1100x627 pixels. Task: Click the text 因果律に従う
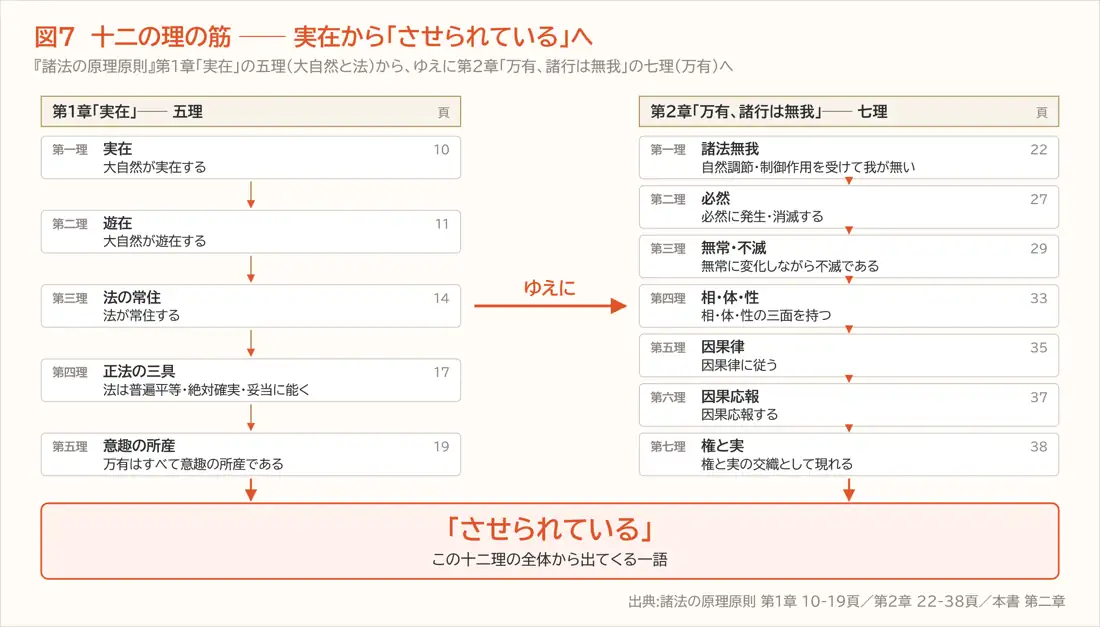(739, 365)
